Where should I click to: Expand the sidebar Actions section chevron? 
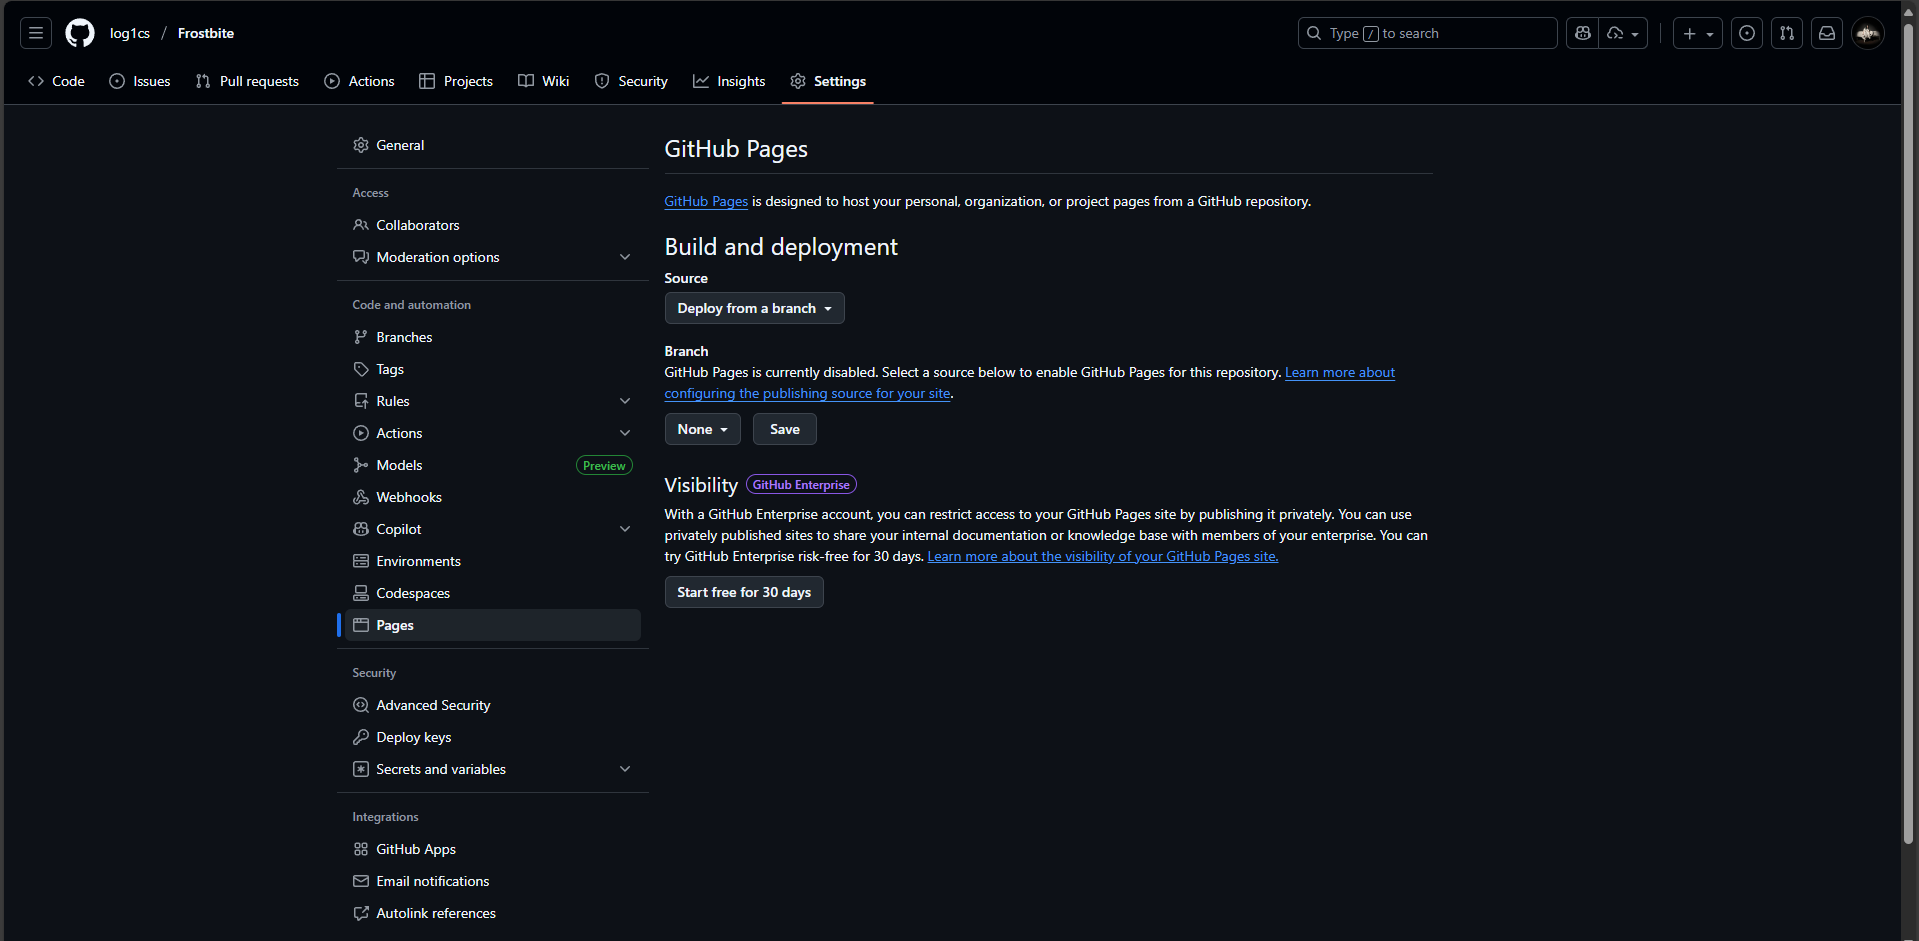click(625, 433)
